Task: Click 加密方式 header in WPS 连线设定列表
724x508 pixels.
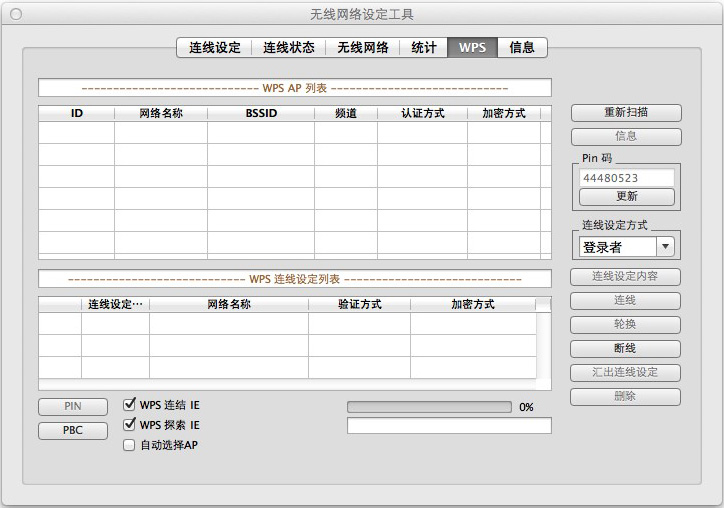Action: (x=473, y=304)
